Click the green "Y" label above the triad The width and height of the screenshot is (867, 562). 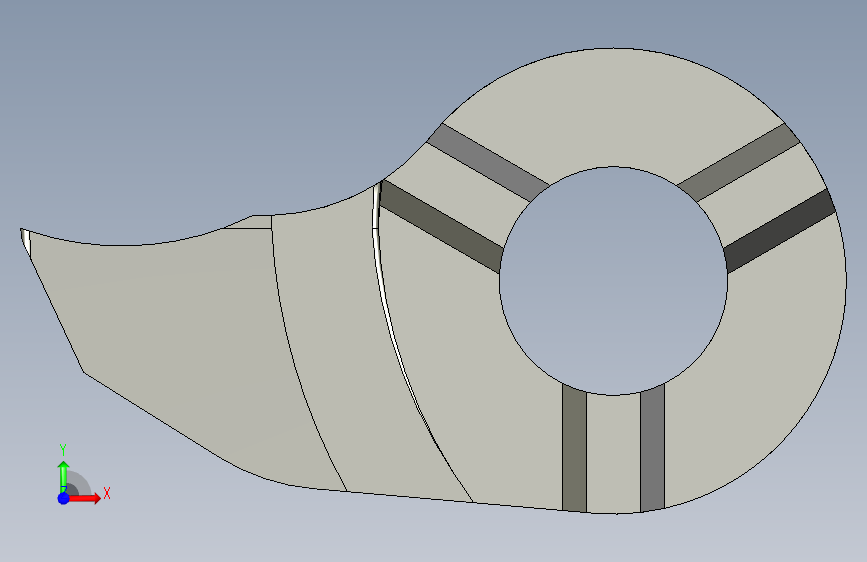tap(63, 450)
